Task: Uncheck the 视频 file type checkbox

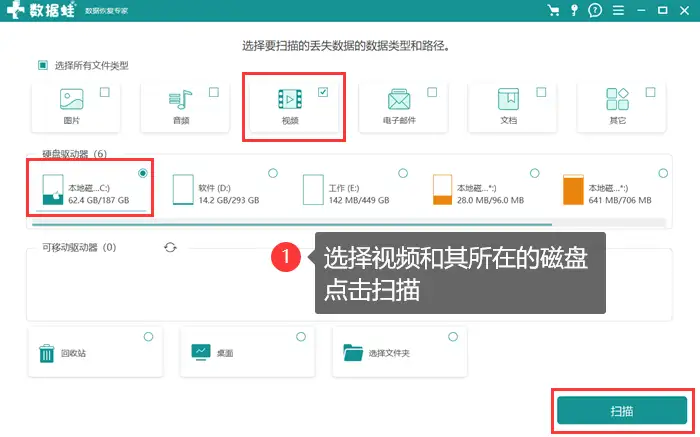Action: click(323, 92)
